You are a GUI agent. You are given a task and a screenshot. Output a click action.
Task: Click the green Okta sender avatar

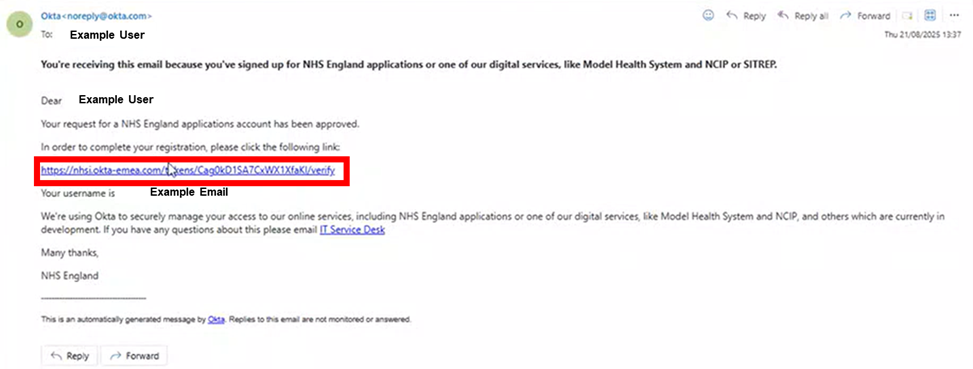[x=19, y=24]
